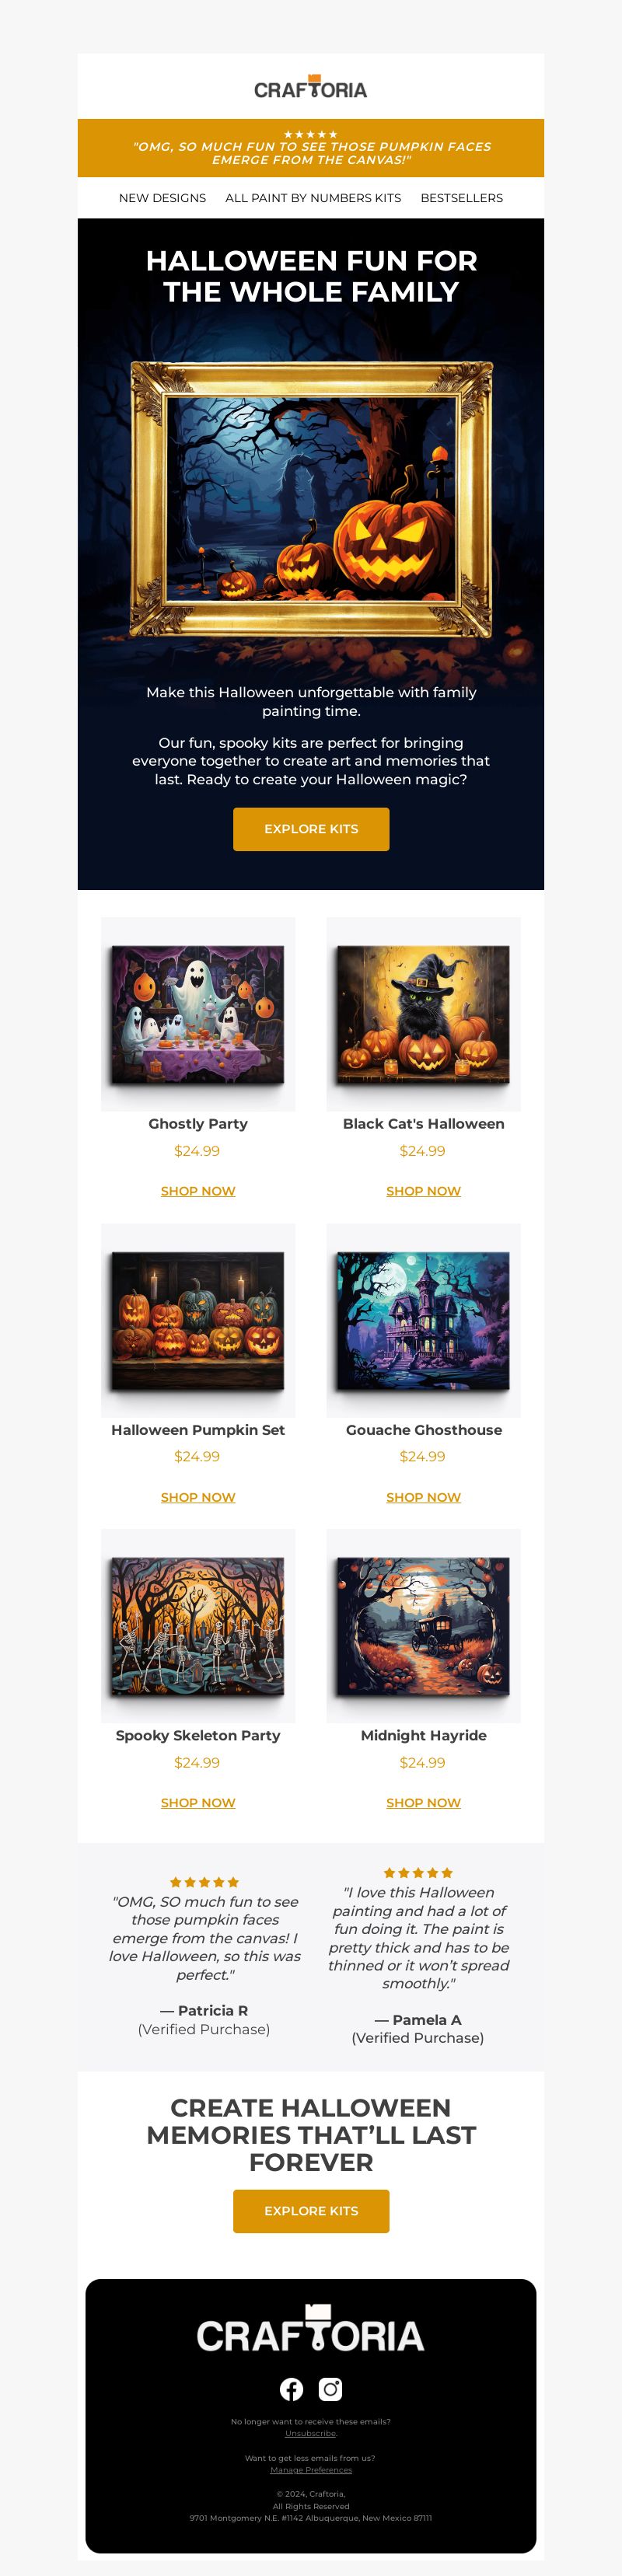
Task: Open the Spooky Skeleton Party product image
Action: tap(198, 1626)
